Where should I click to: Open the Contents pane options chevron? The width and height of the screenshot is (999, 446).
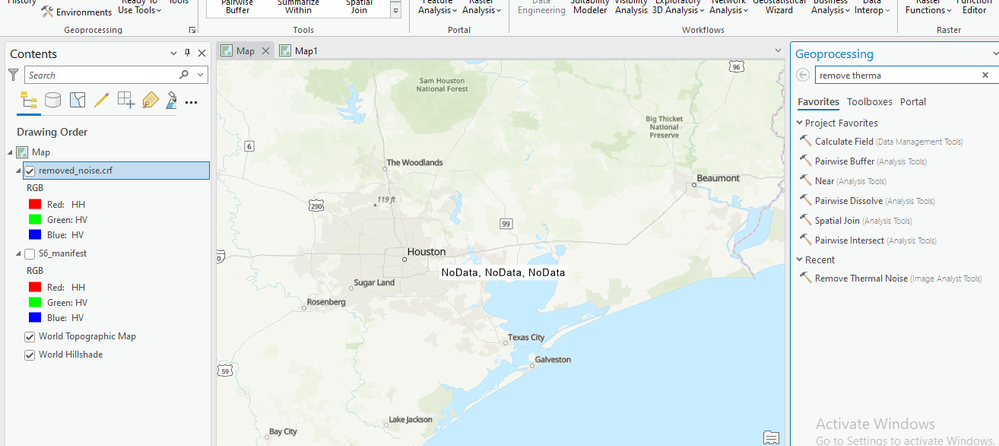point(174,54)
